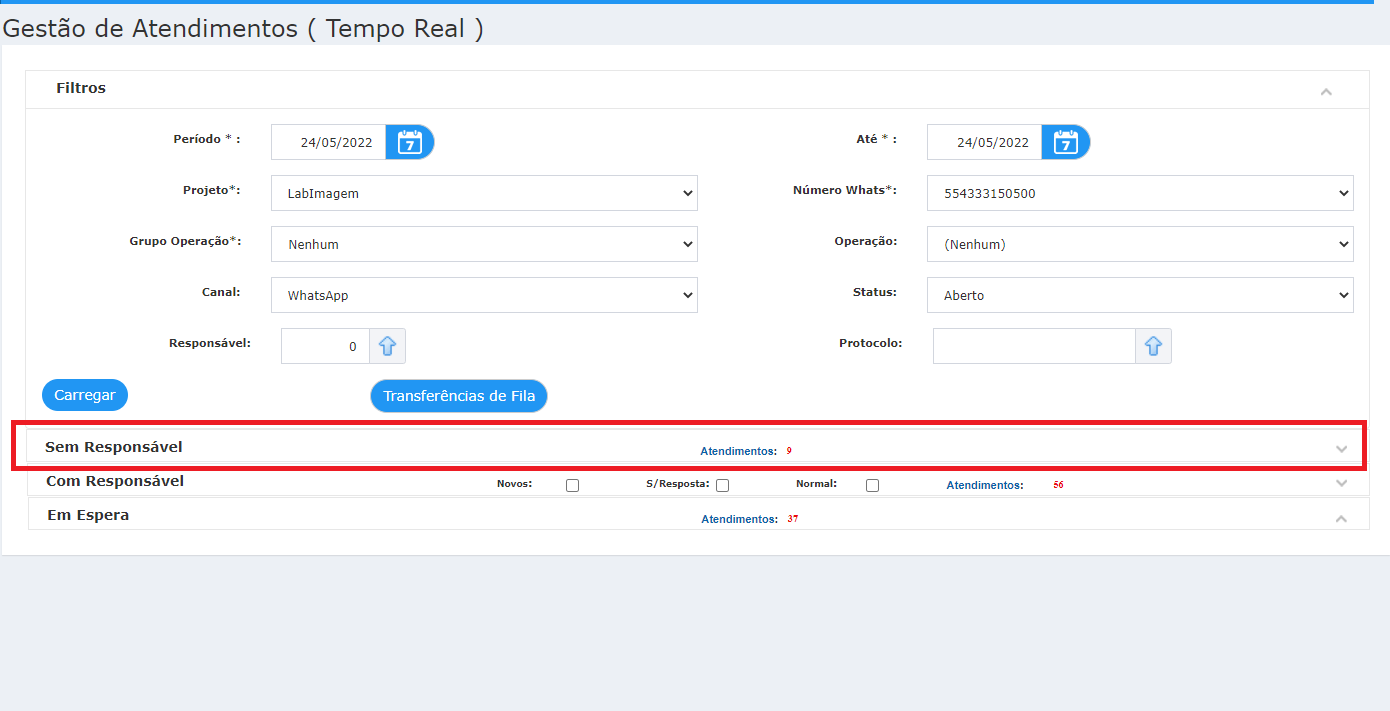Viewport: 1390px width, 711px height.
Task: Open the Grupo Operação dropdown
Action: click(484, 244)
